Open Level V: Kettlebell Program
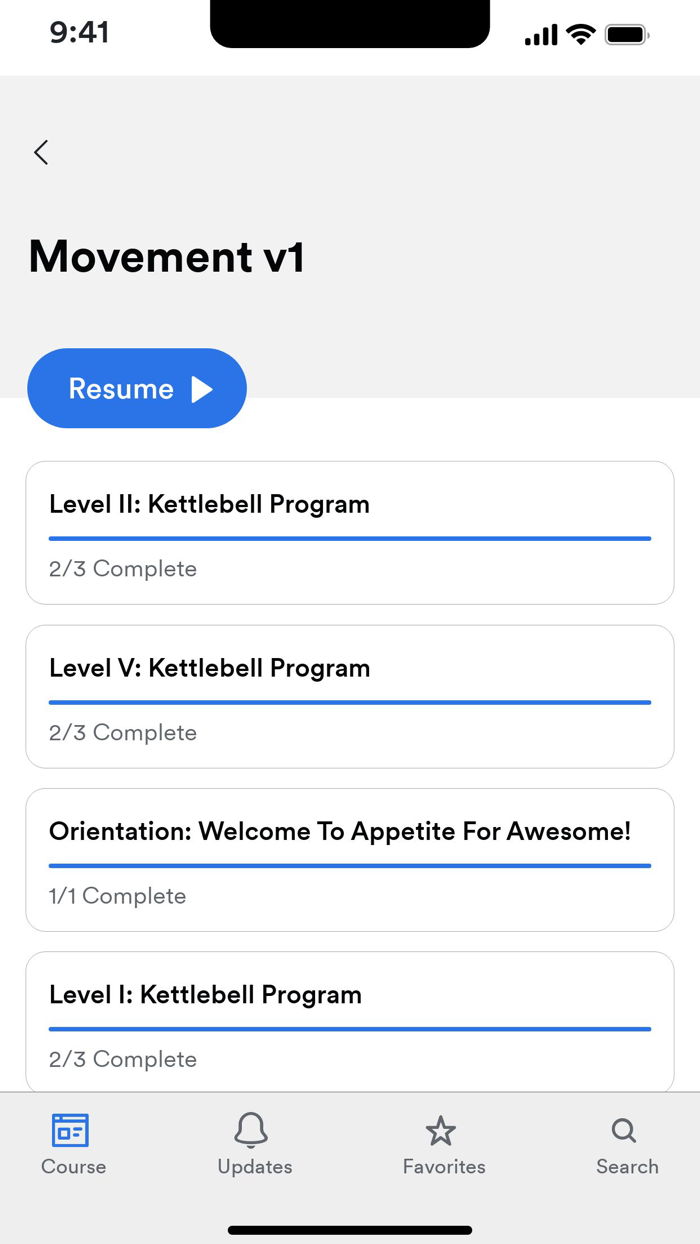Viewport: 700px width, 1244px height. coord(350,695)
